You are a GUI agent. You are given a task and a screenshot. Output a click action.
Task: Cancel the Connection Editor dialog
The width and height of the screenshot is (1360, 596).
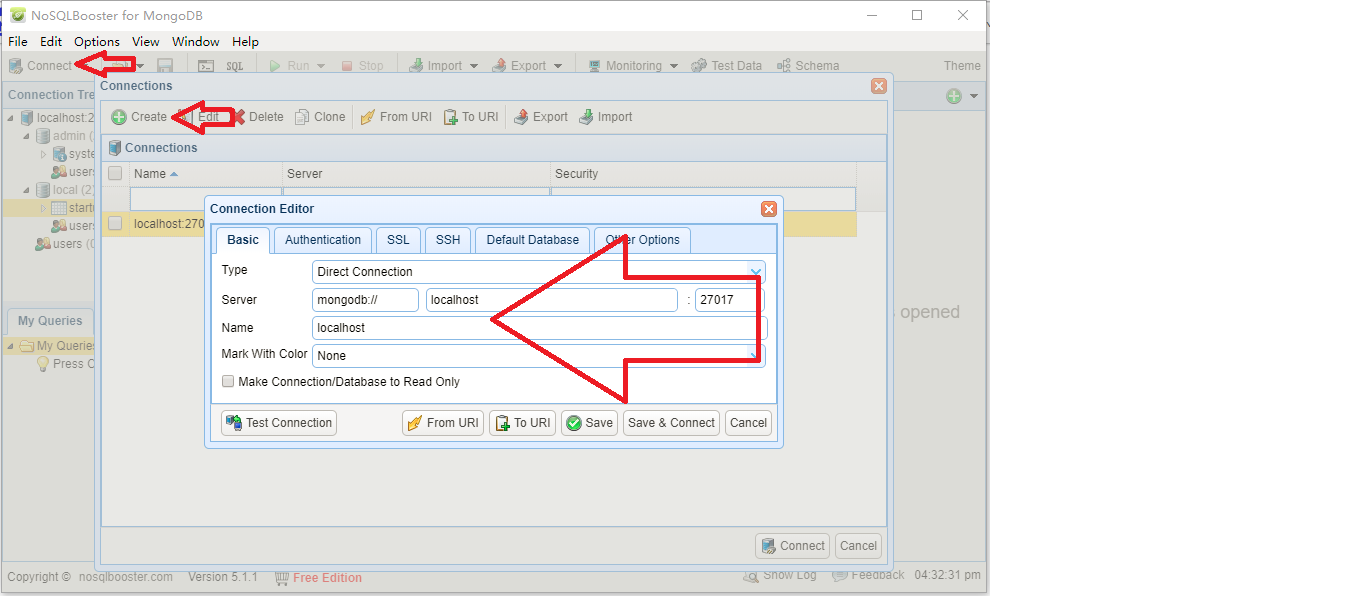[748, 423]
